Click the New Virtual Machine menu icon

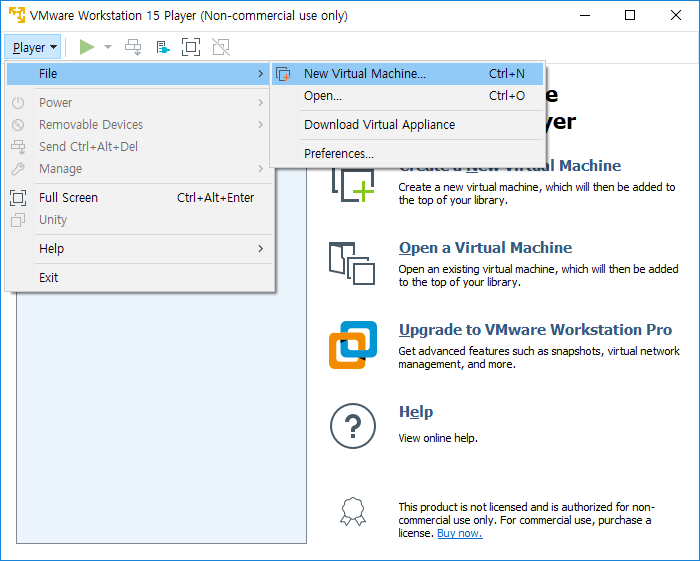(x=283, y=74)
